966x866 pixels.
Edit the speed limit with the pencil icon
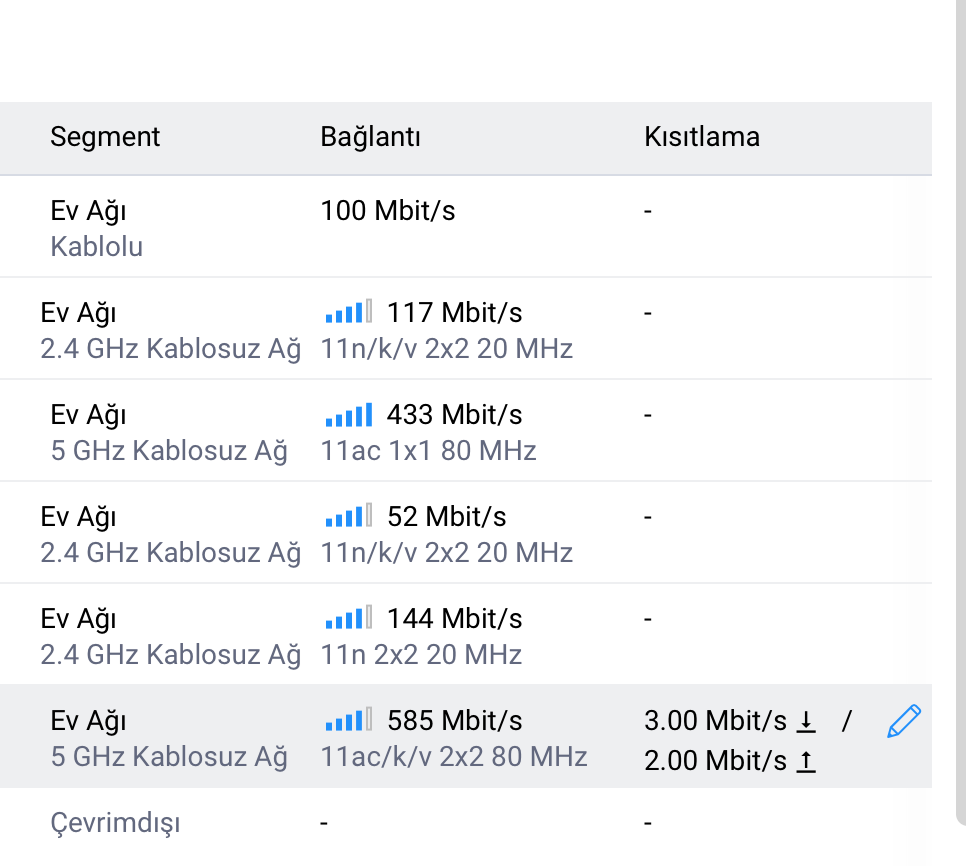904,721
